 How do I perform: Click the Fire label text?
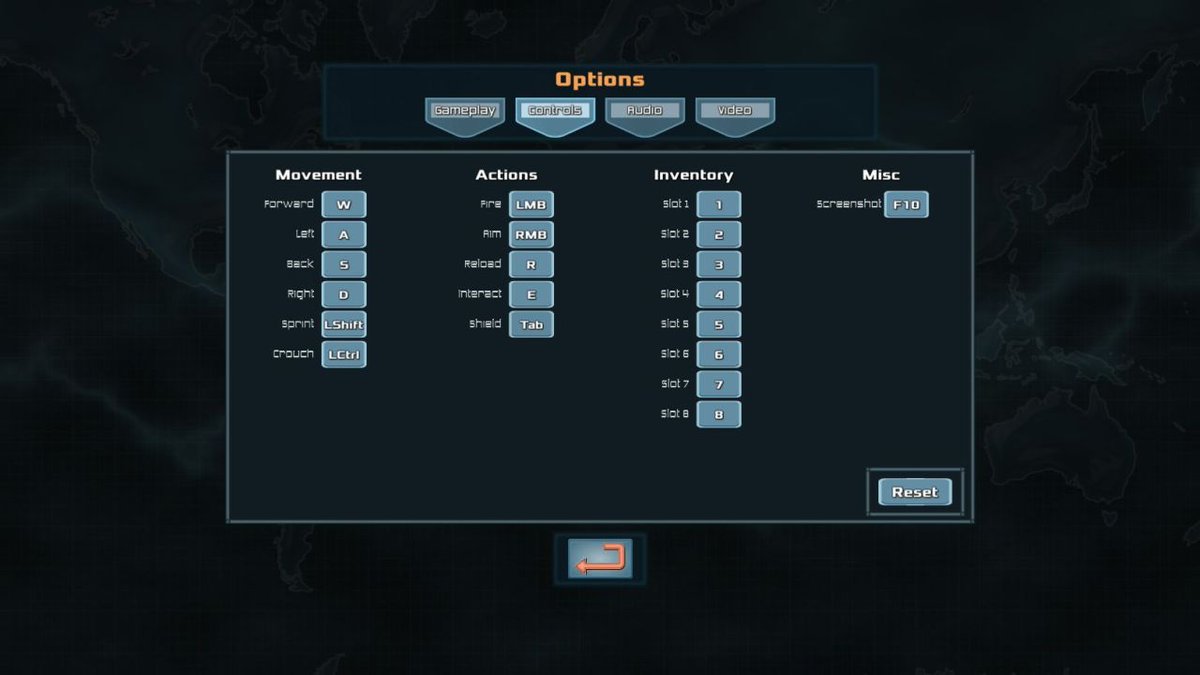pos(491,204)
